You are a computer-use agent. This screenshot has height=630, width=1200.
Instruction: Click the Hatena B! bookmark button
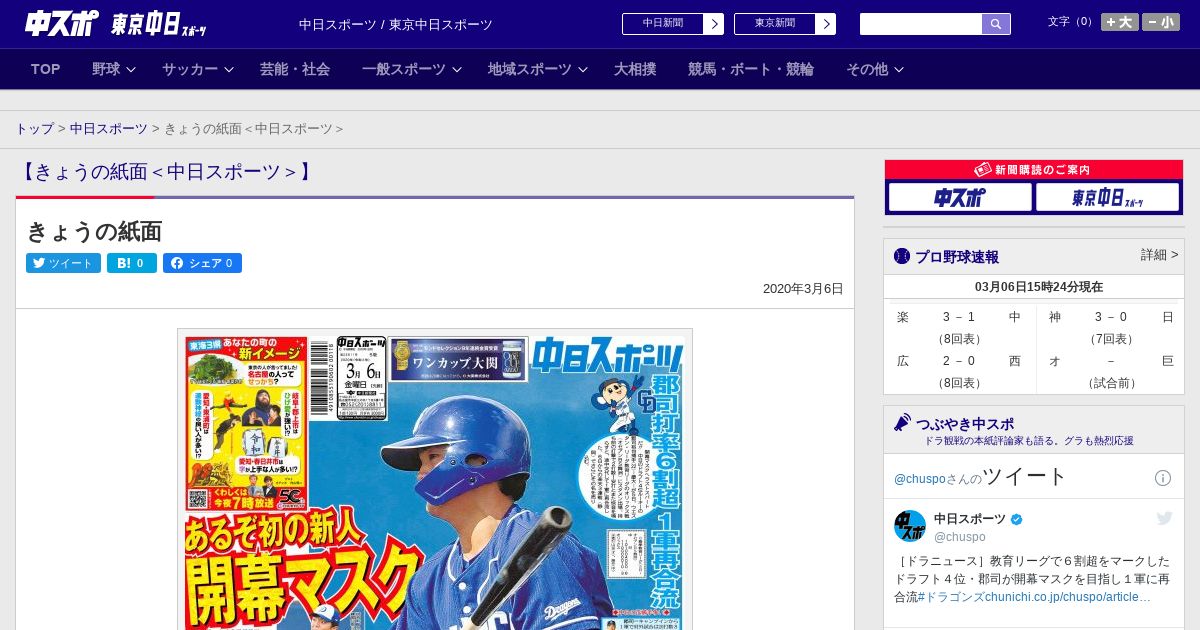pos(132,263)
